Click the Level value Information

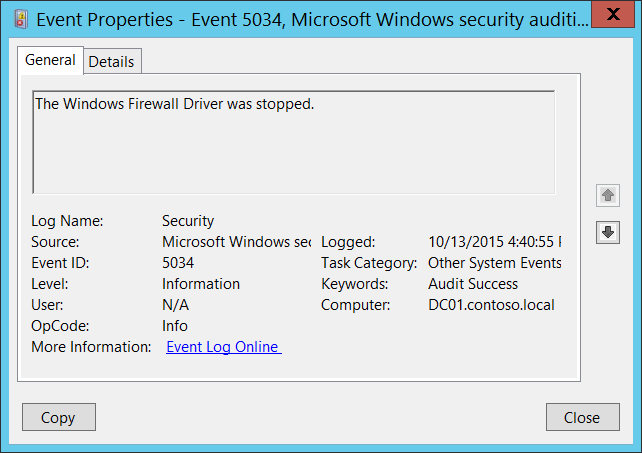pyautogui.click(x=201, y=284)
